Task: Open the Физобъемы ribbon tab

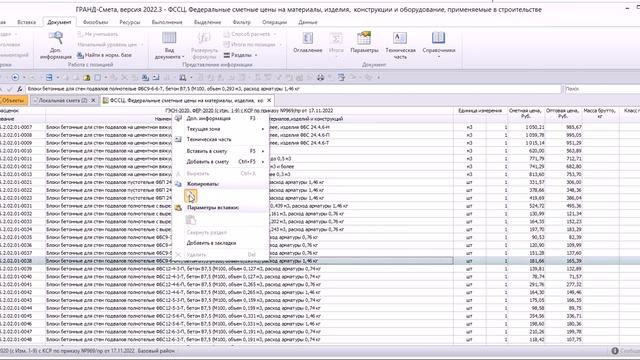Action: [x=95, y=22]
